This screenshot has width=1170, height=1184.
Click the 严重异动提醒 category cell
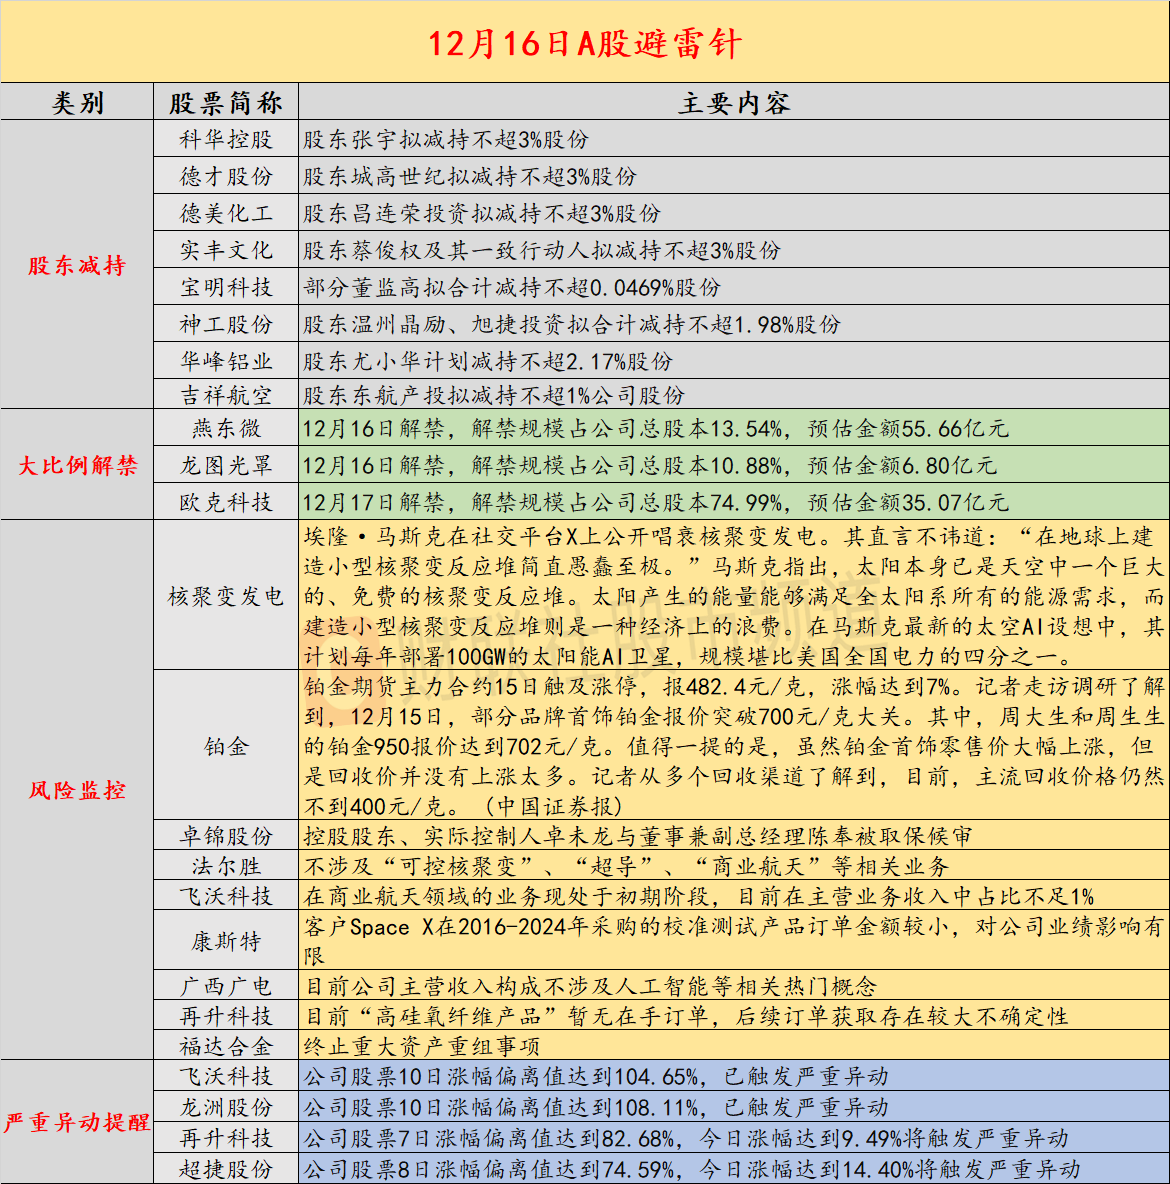(77, 1122)
